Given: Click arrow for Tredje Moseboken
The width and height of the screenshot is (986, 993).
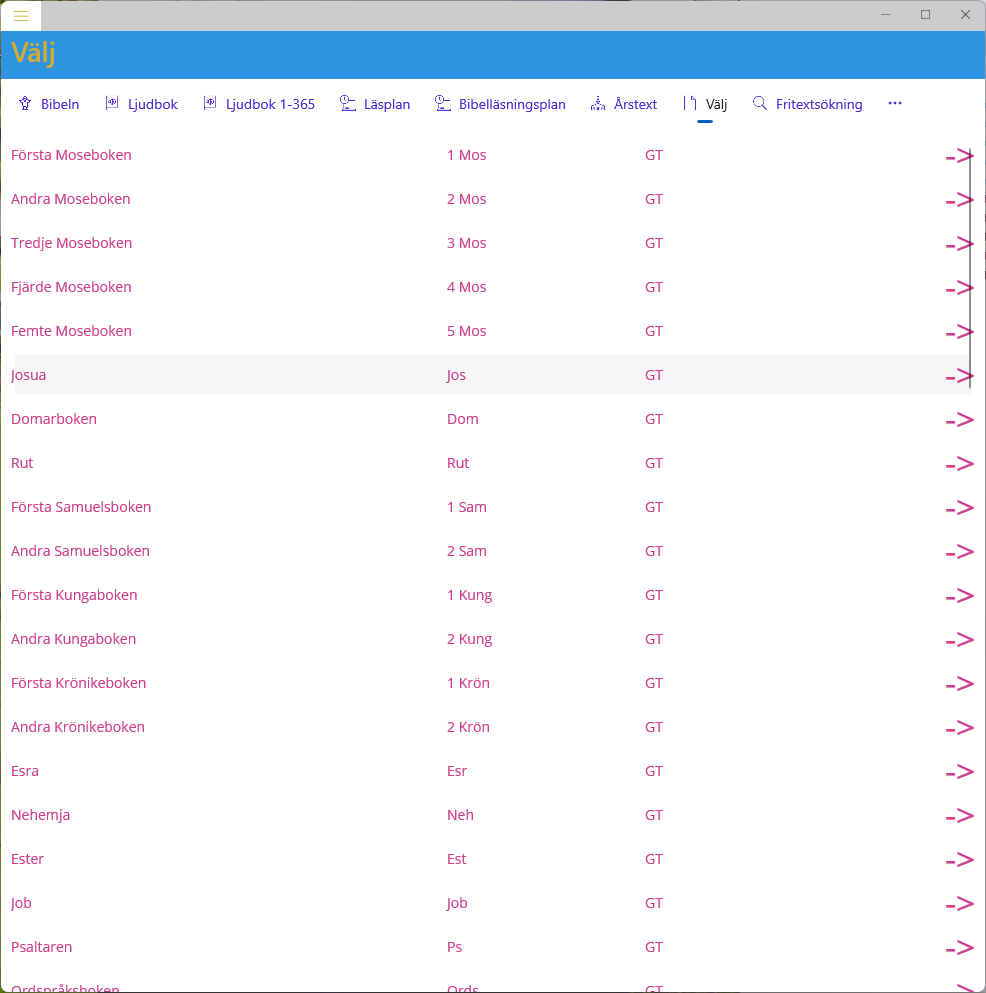Looking at the screenshot, I should tap(959, 244).
